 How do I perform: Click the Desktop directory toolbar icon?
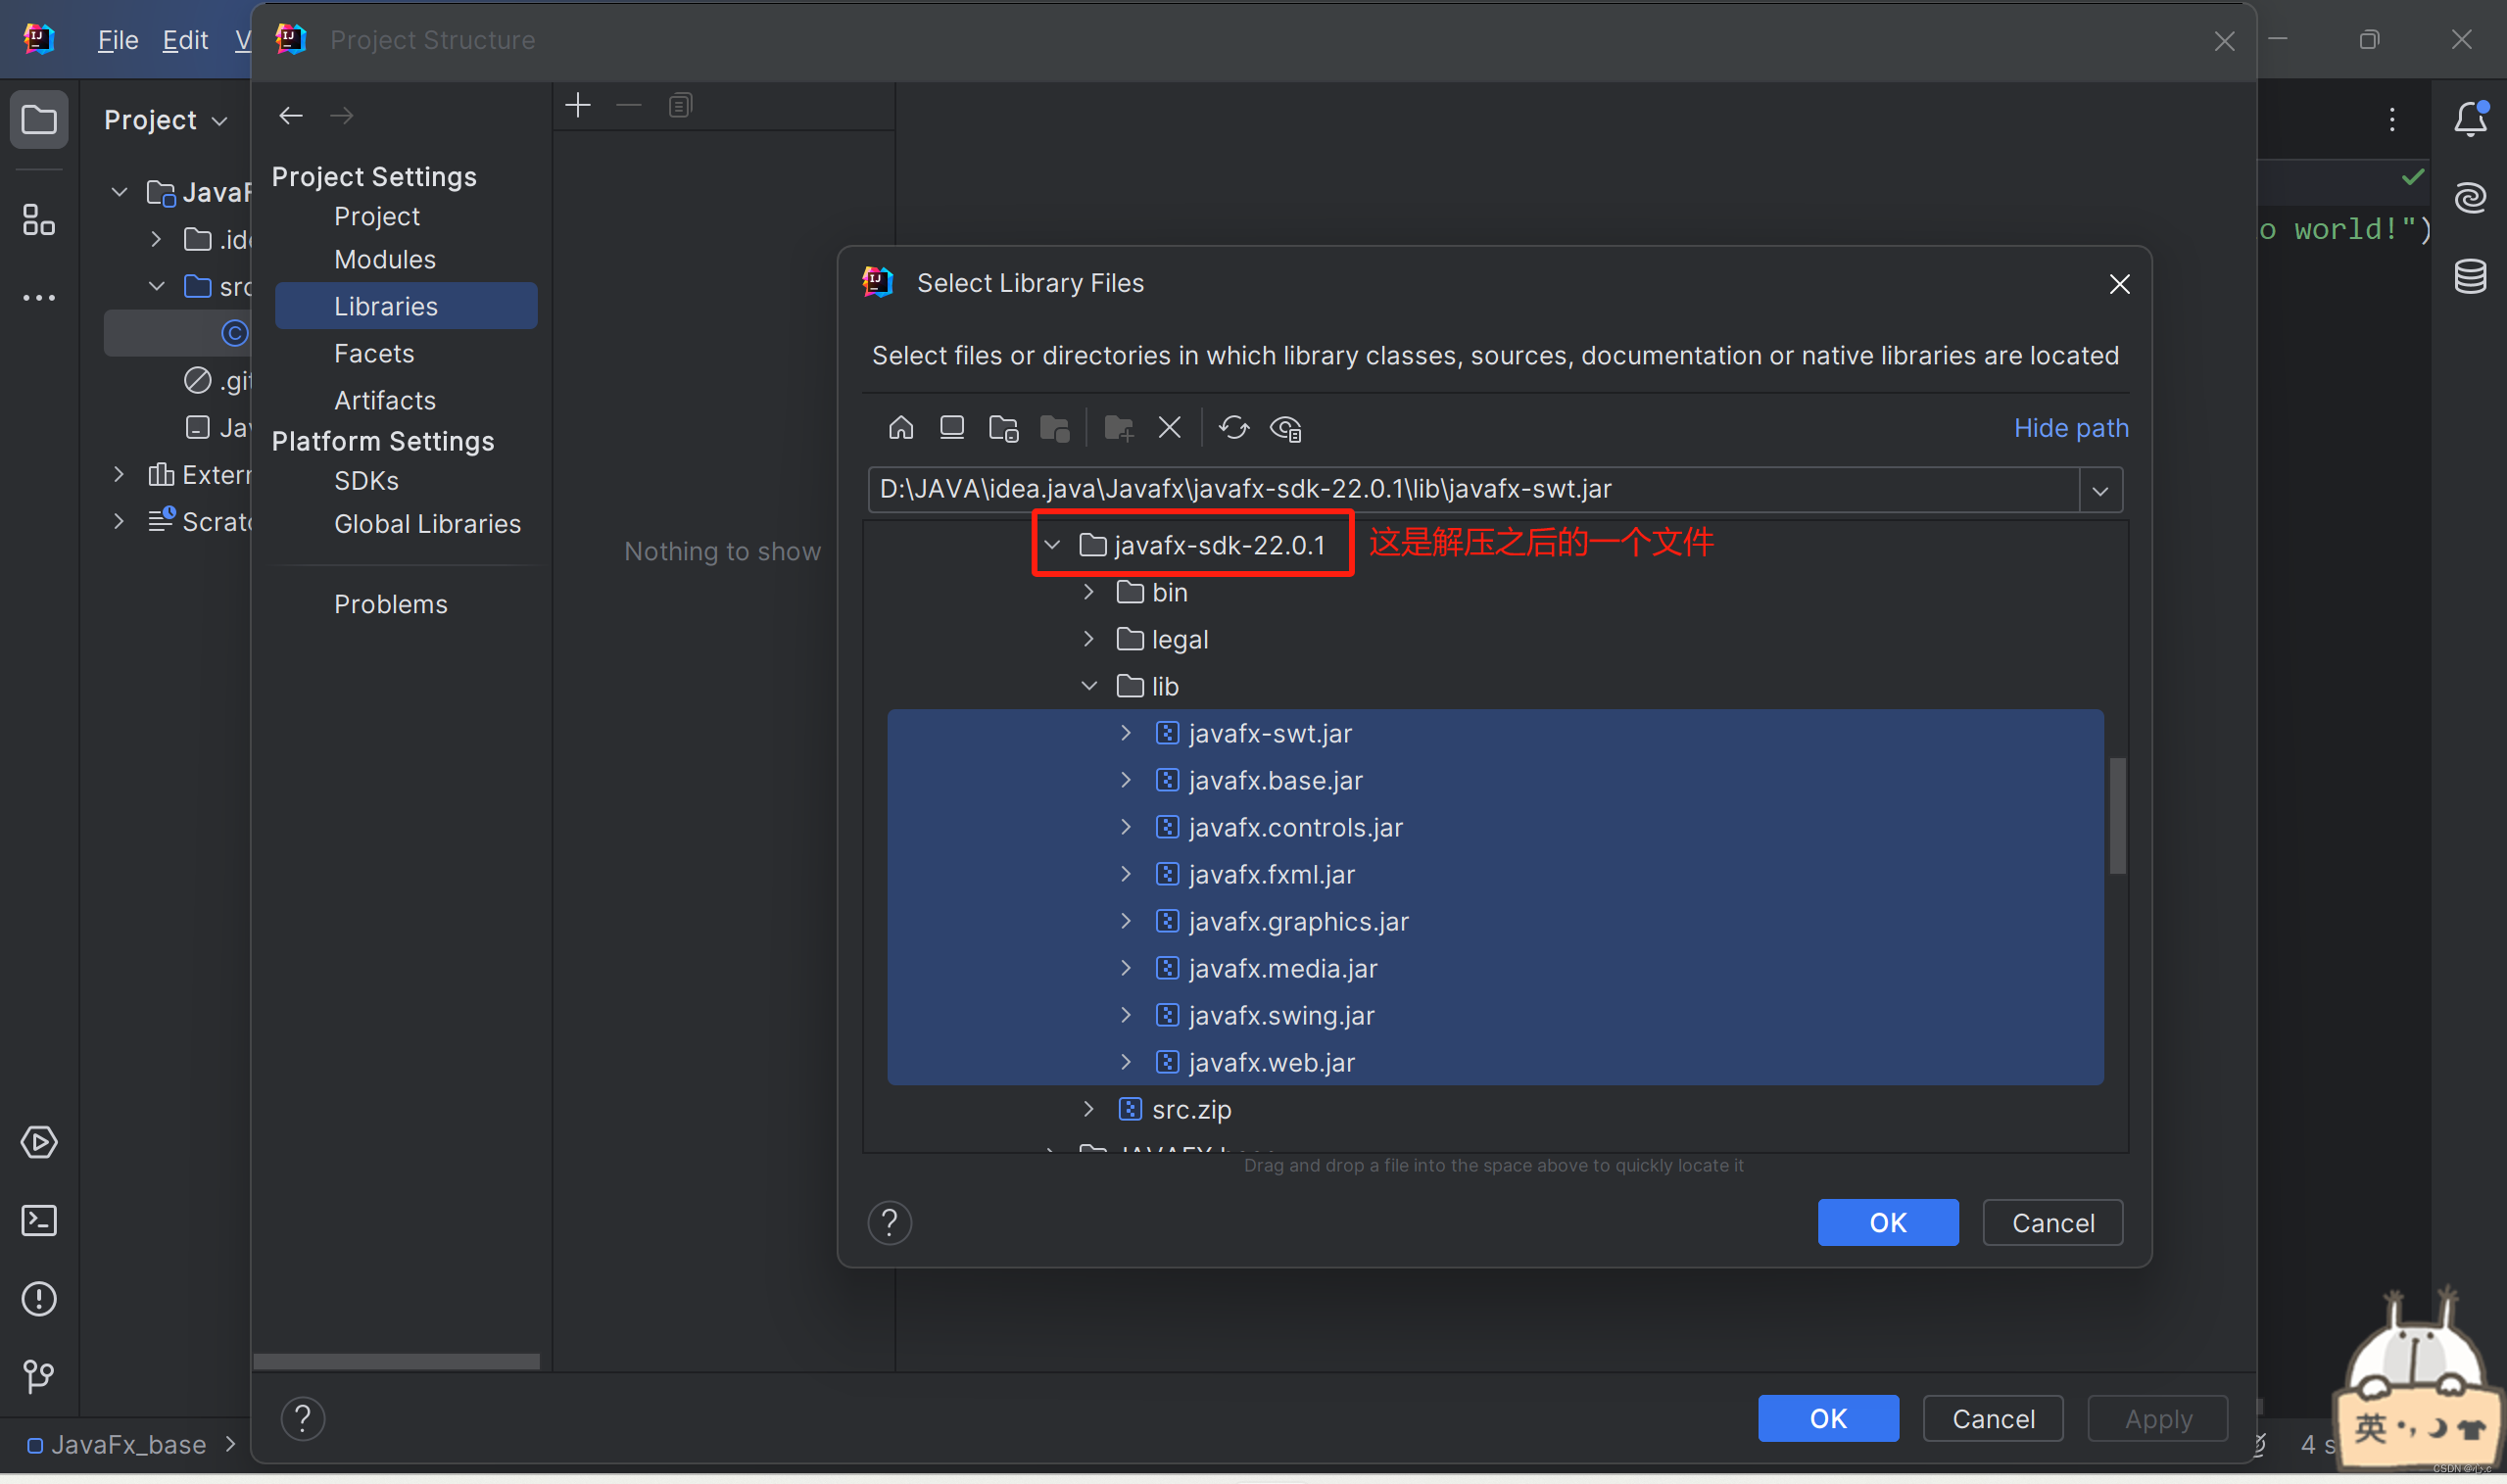[951, 428]
